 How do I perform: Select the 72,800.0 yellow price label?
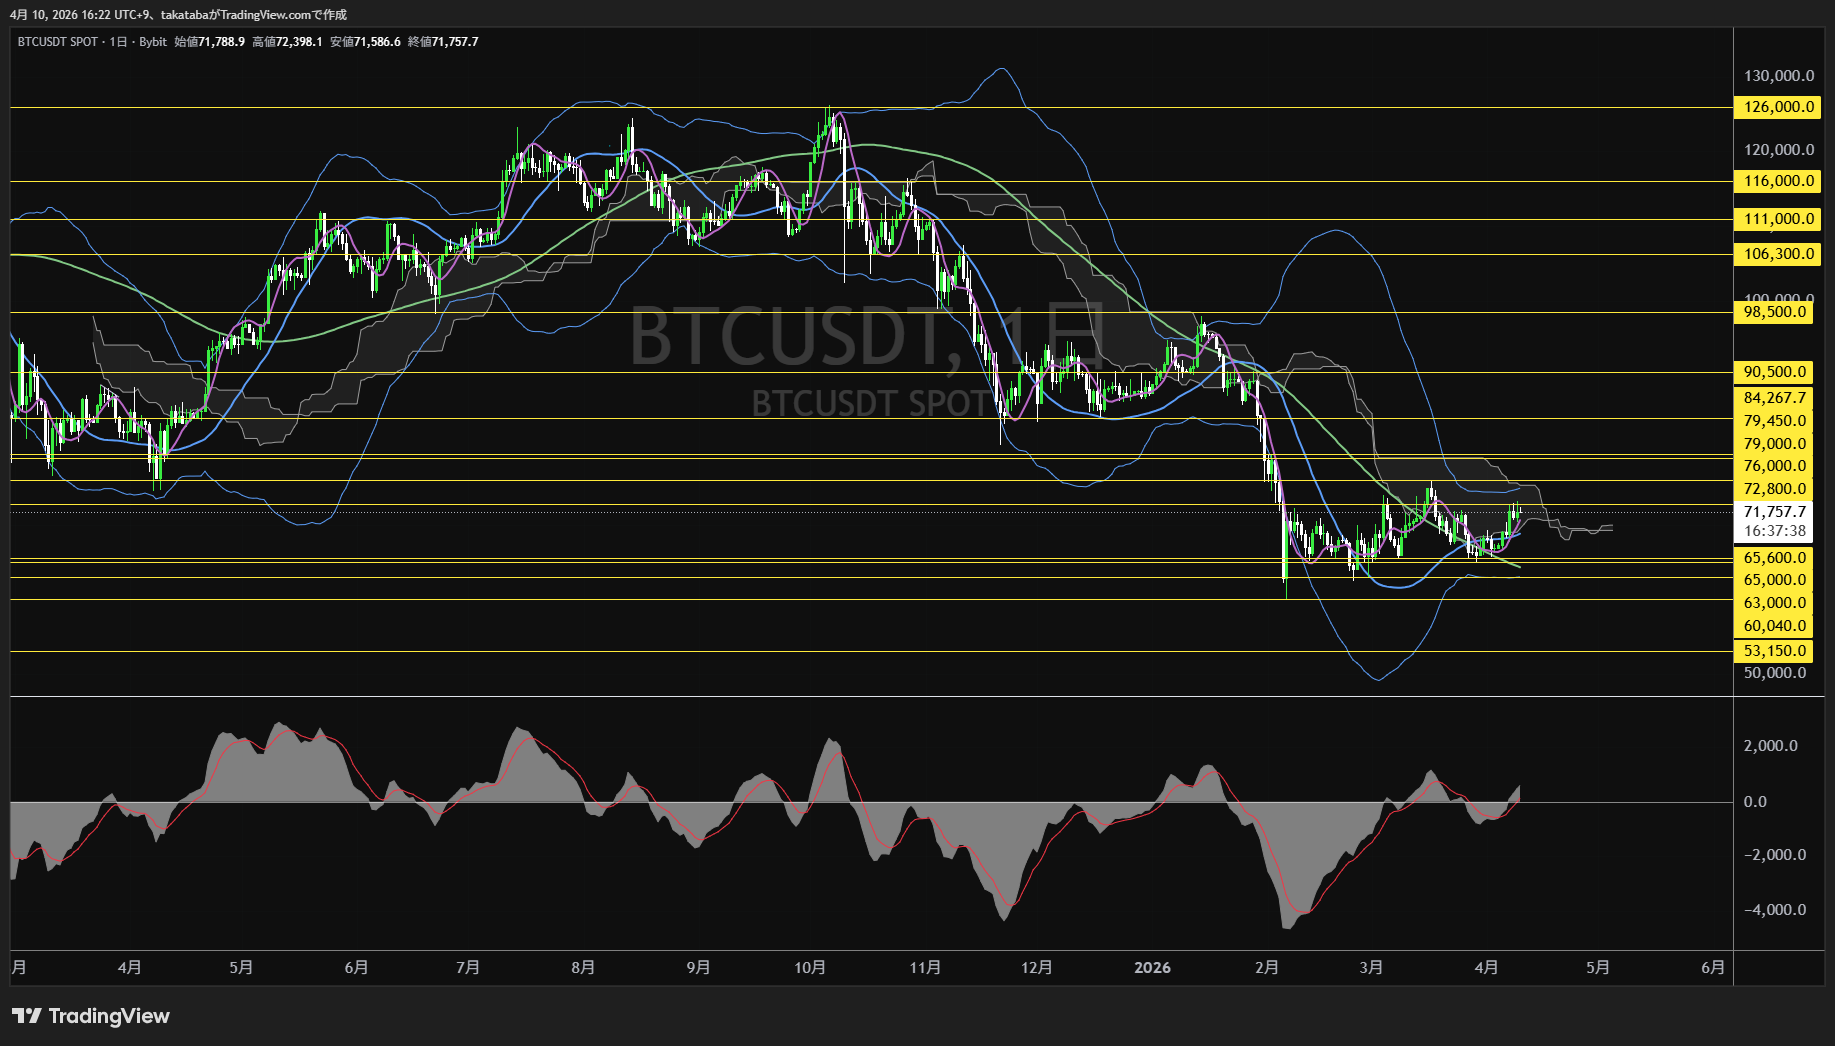click(1775, 489)
